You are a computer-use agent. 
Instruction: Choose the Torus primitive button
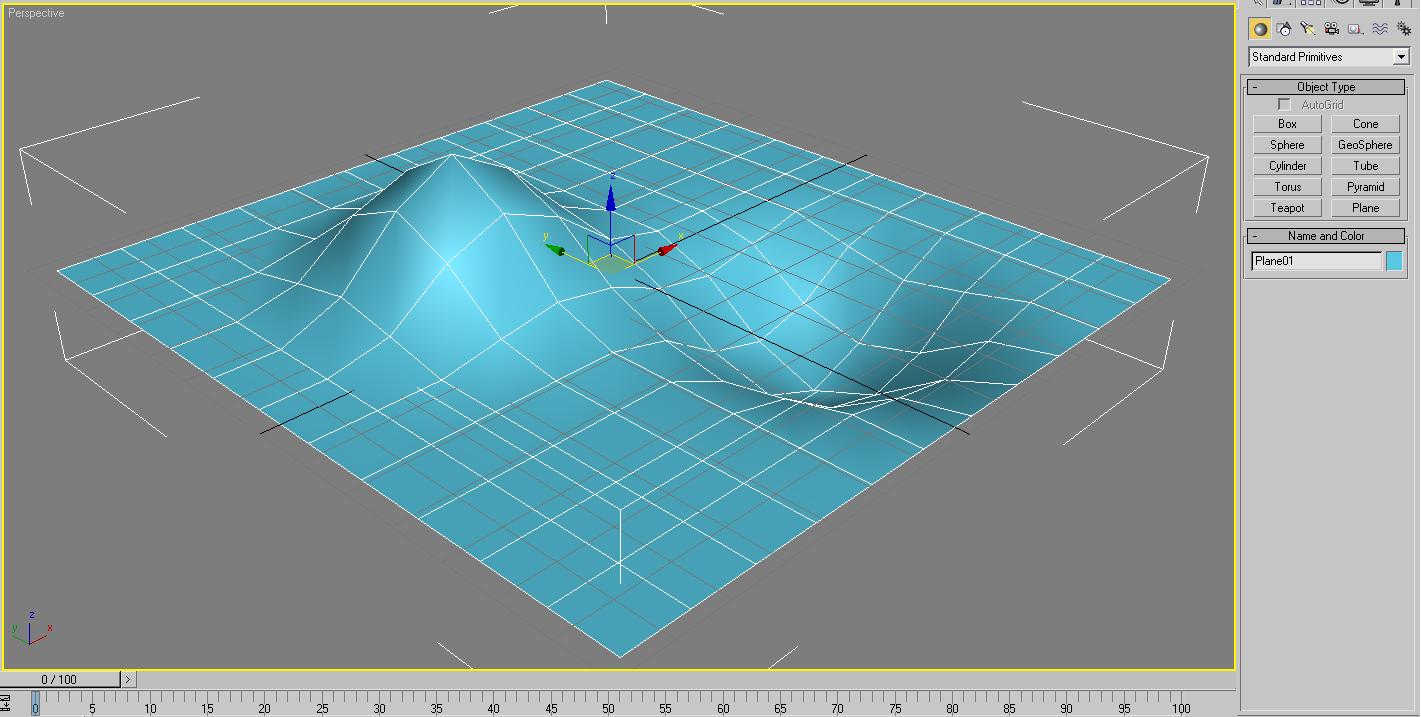tap(1287, 187)
